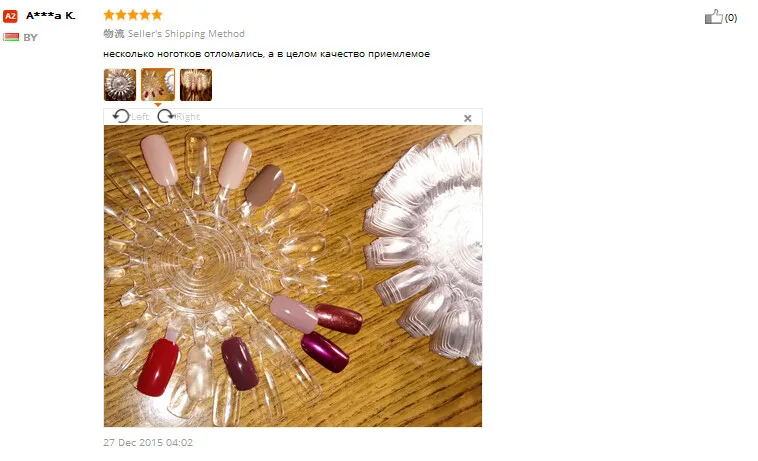This screenshot has height=461, width=758.
Task: Click the (0) helpful vote count
Action: (730, 18)
